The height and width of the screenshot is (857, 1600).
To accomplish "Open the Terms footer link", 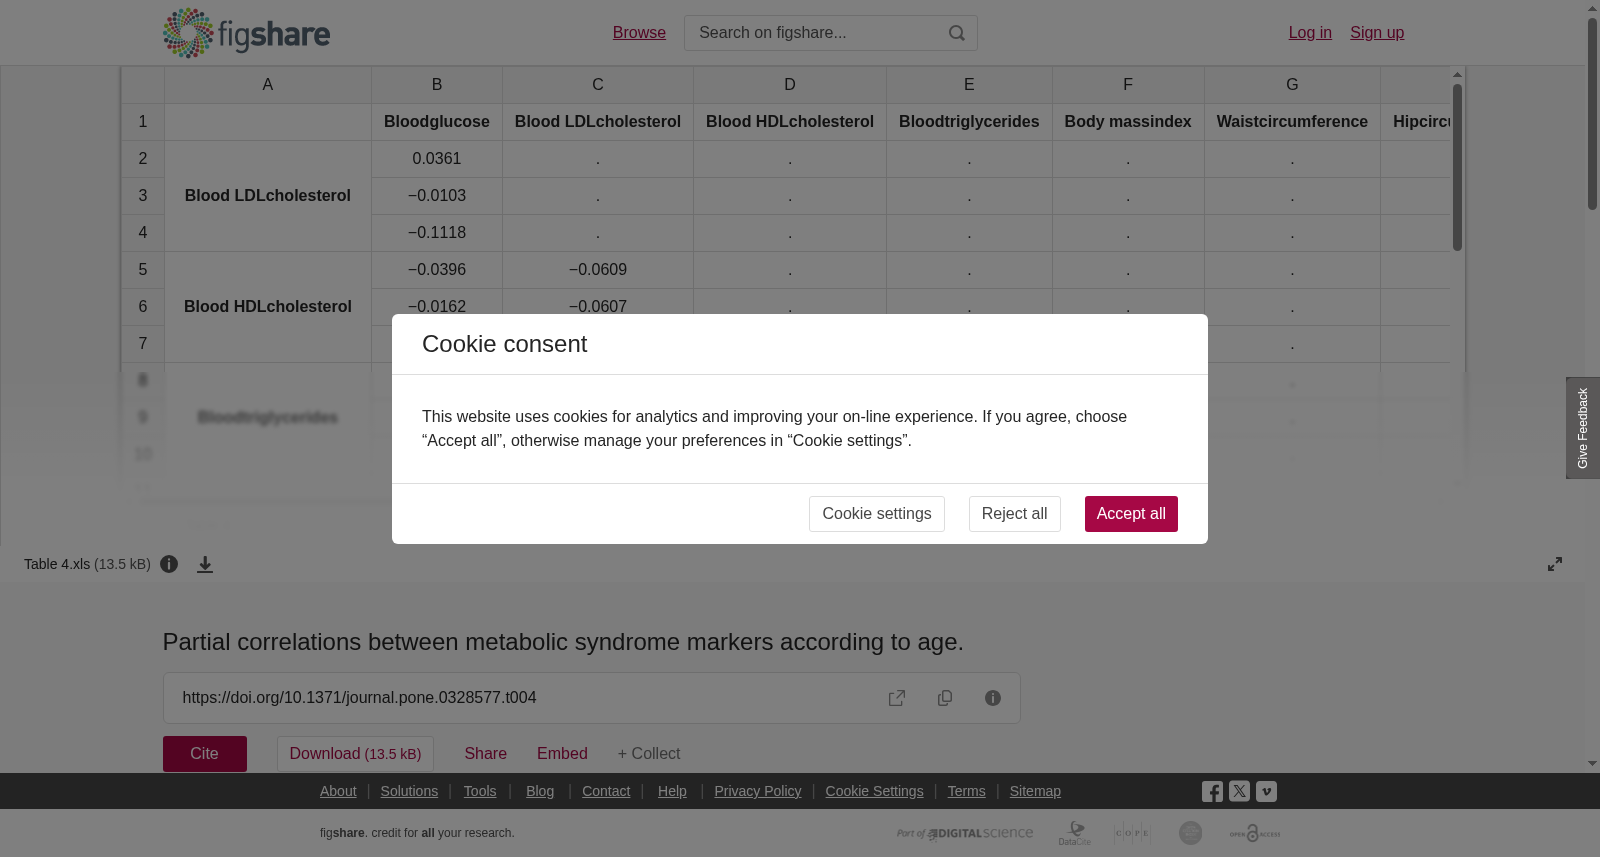I will point(966,791).
